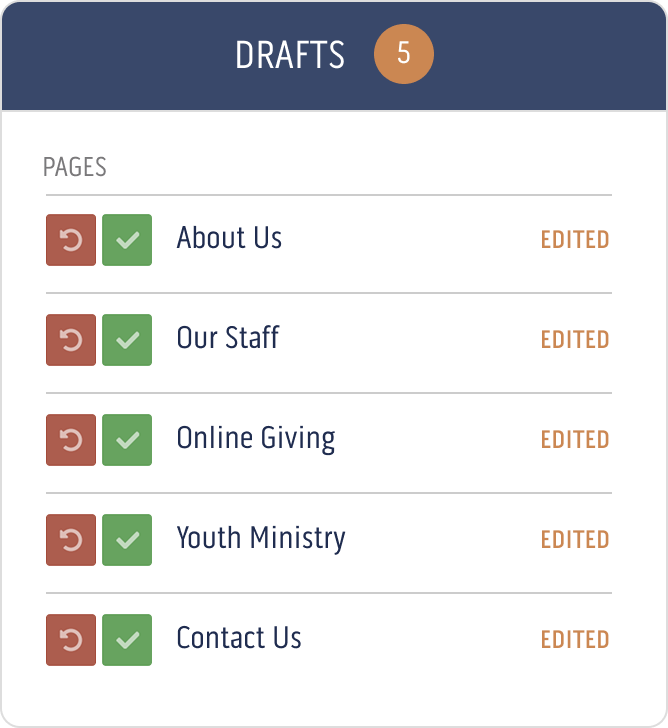
Task: Revert the Youth Ministry draft
Action: (71, 540)
